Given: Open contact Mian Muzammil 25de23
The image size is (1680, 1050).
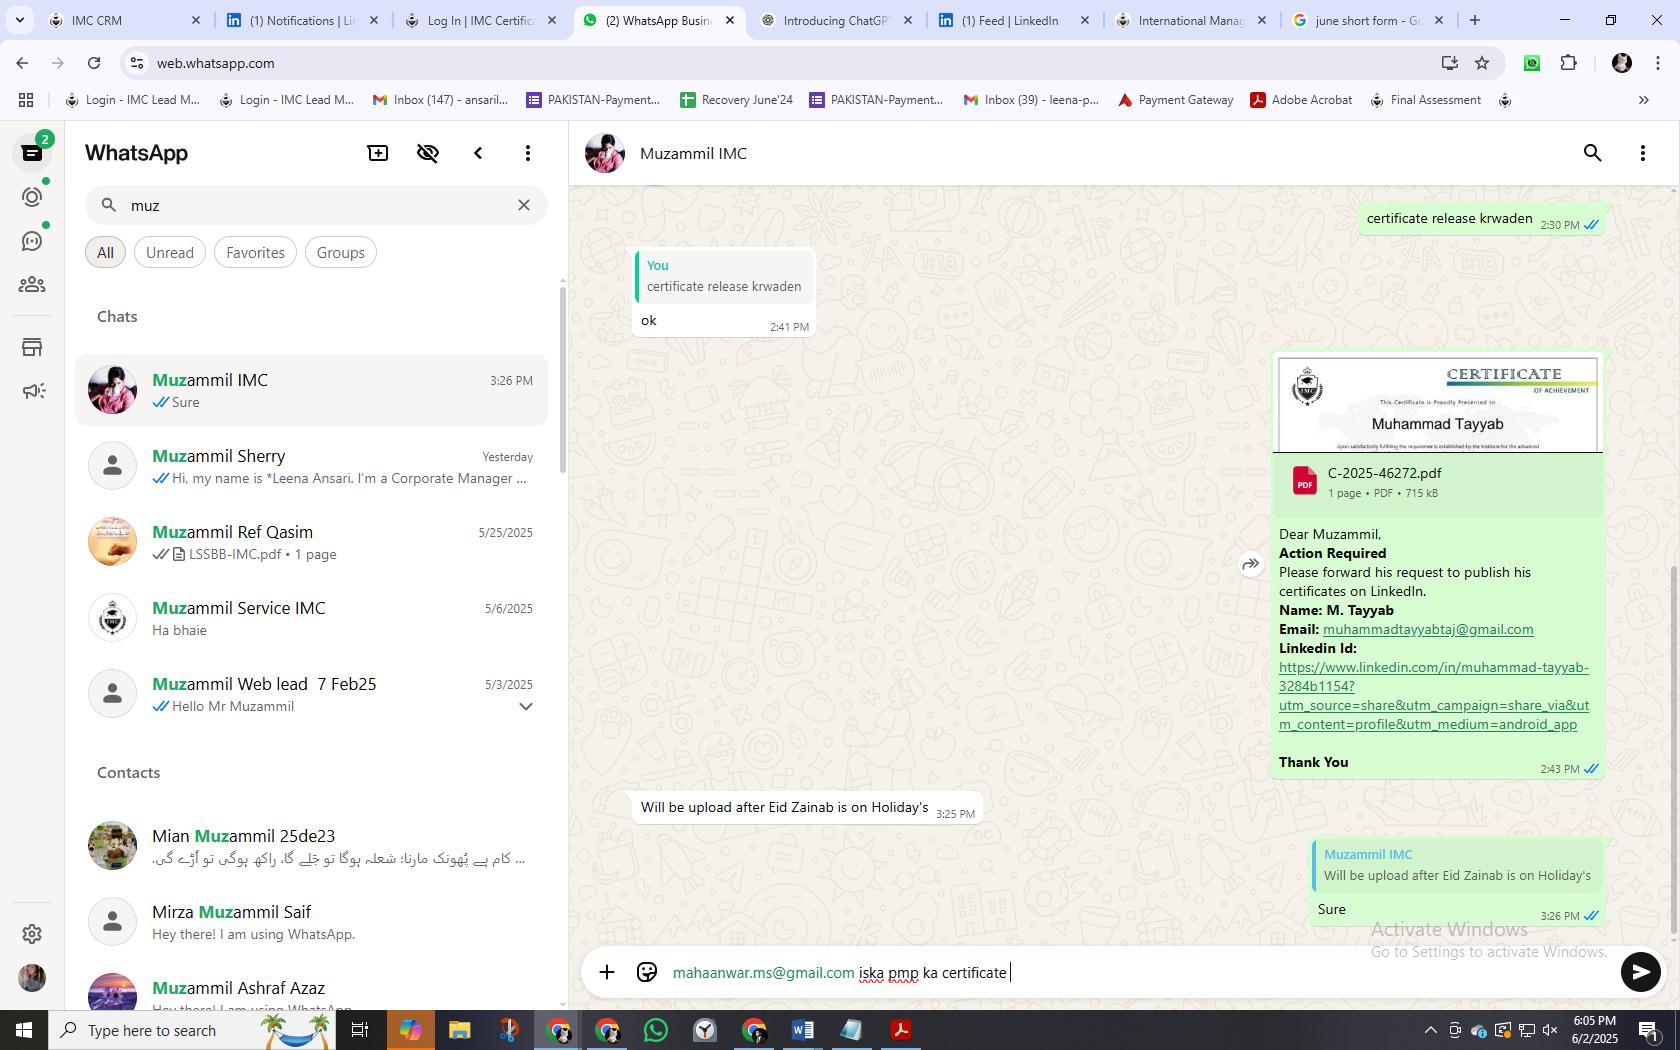Looking at the screenshot, I should 312,846.
